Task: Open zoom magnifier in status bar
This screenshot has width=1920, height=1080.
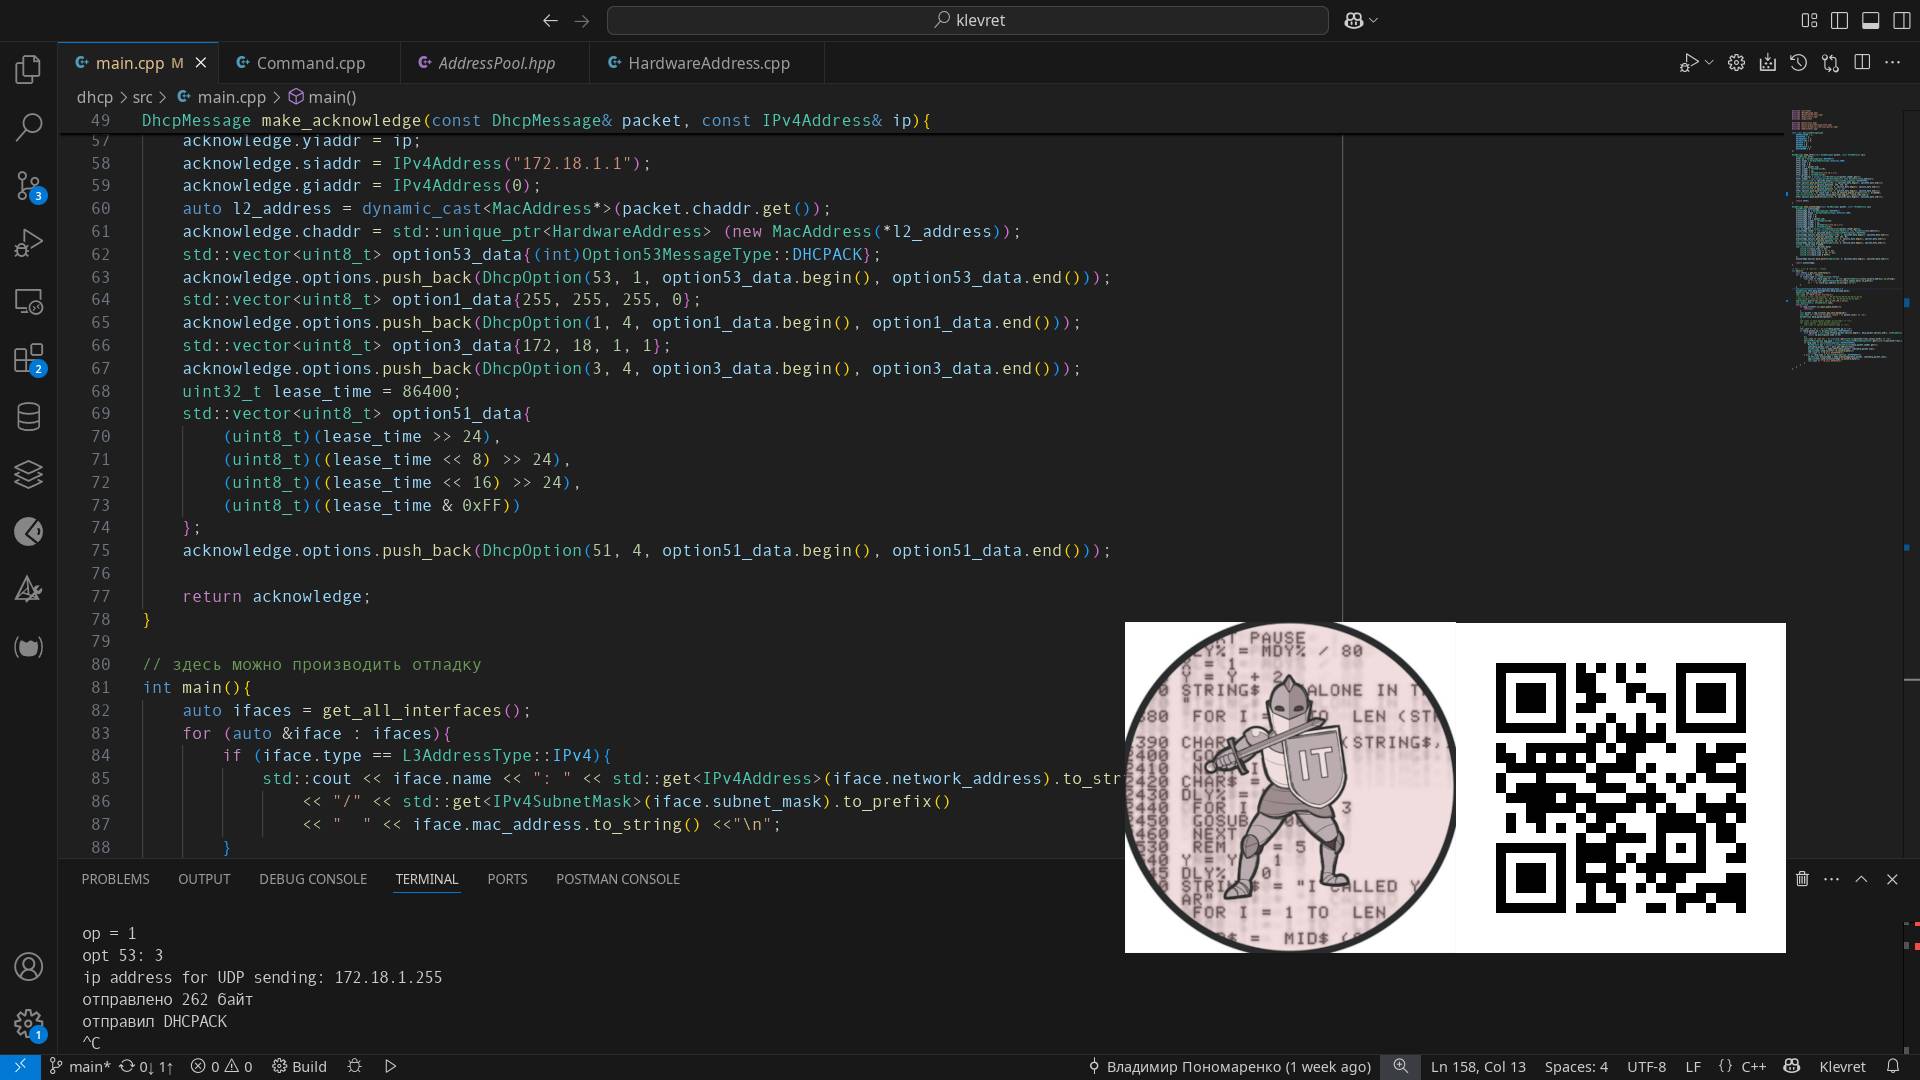Action: (x=1400, y=1066)
